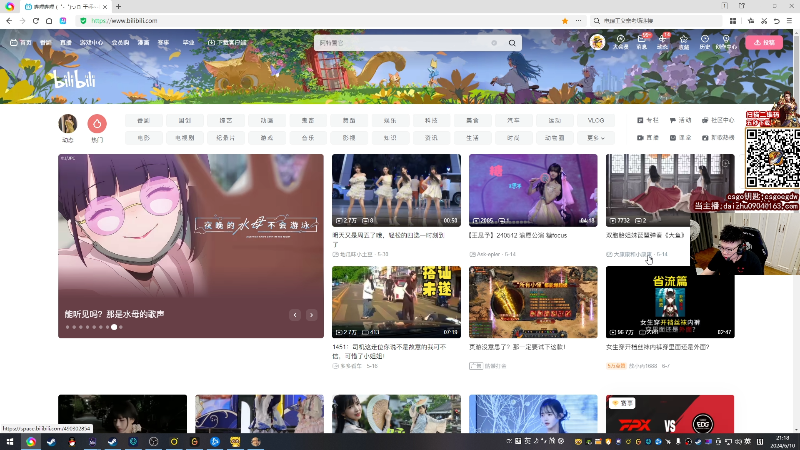Open the user avatar in the top navigation
This screenshot has width=800, height=450.
[597, 42]
